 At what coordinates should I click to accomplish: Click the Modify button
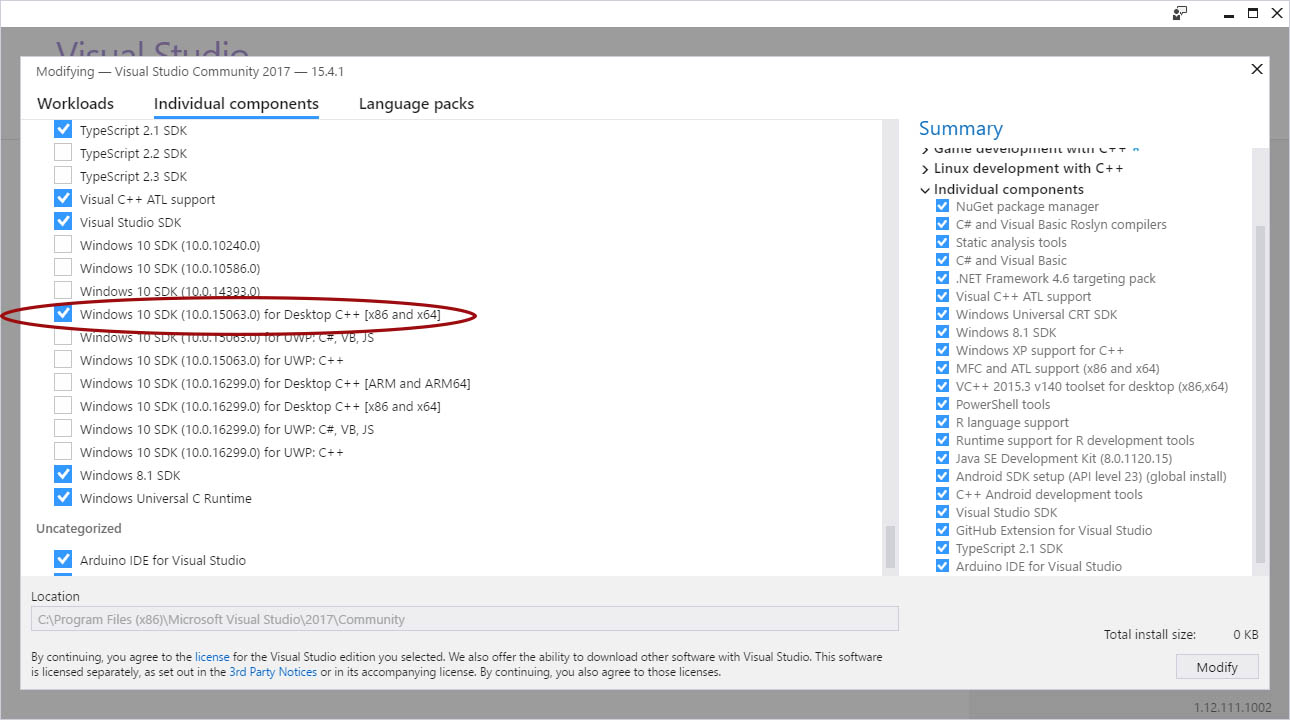tap(1217, 667)
